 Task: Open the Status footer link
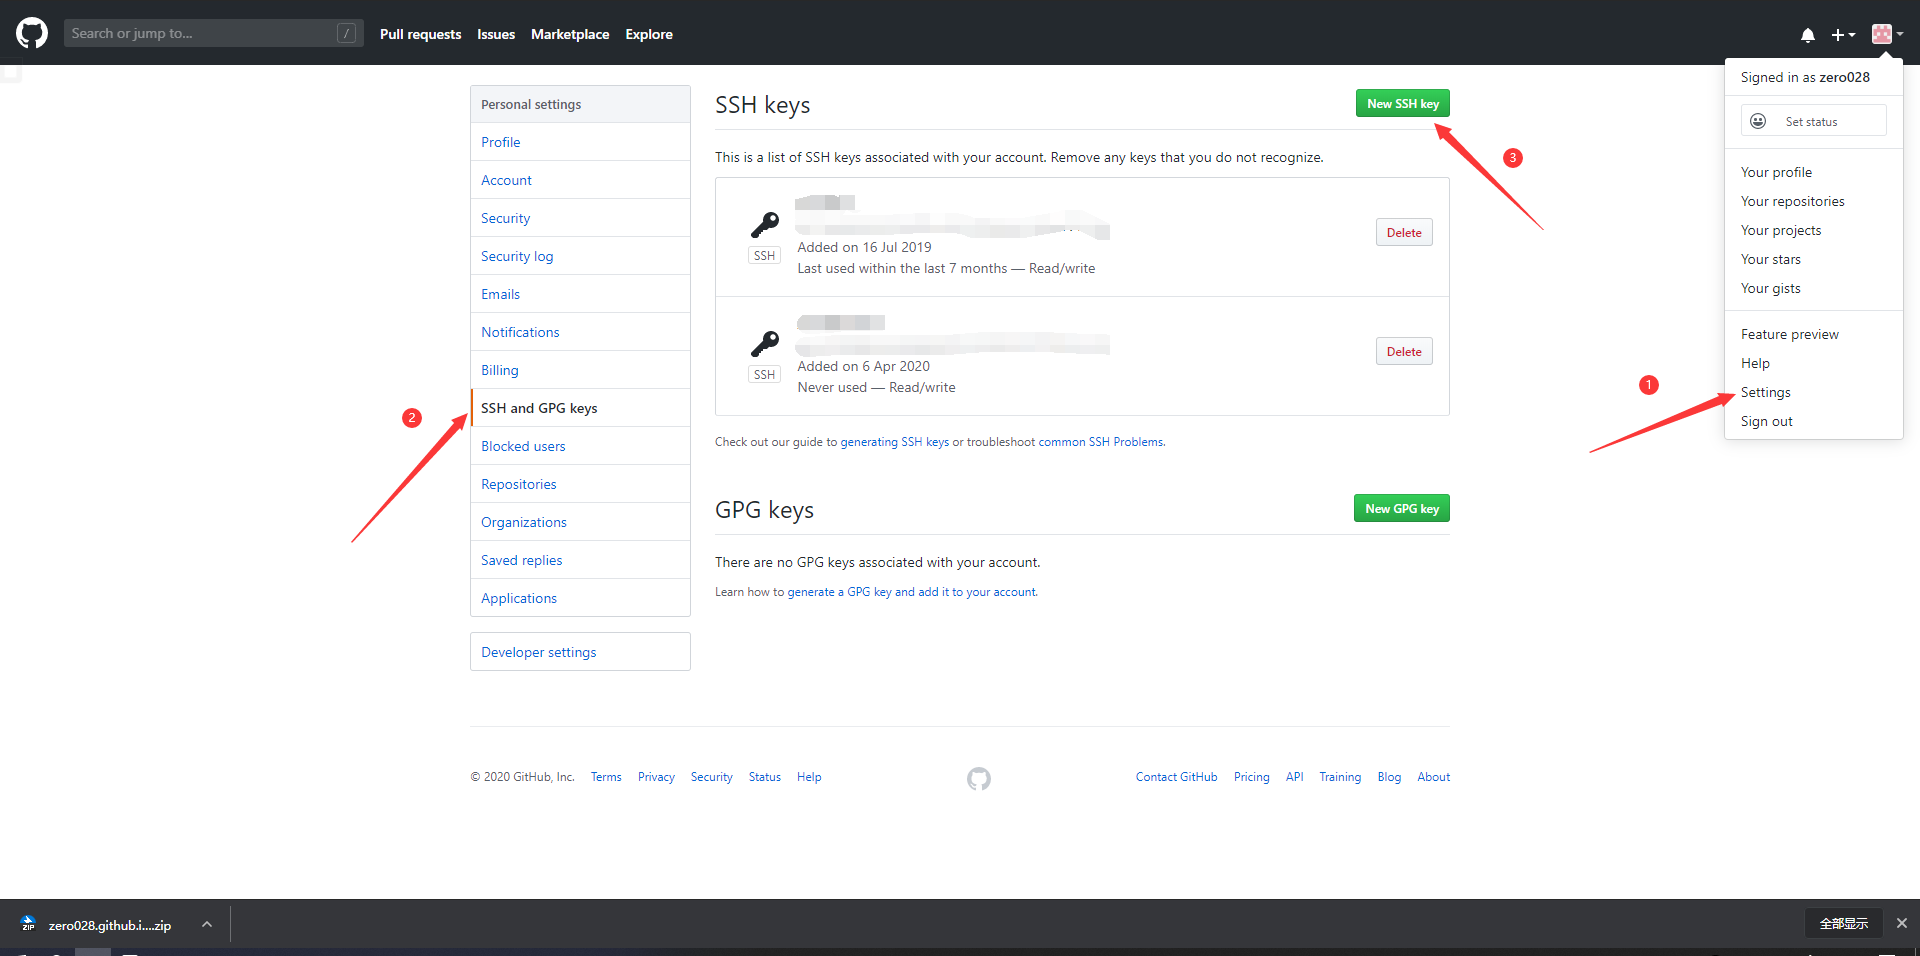(x=765, y=777)
